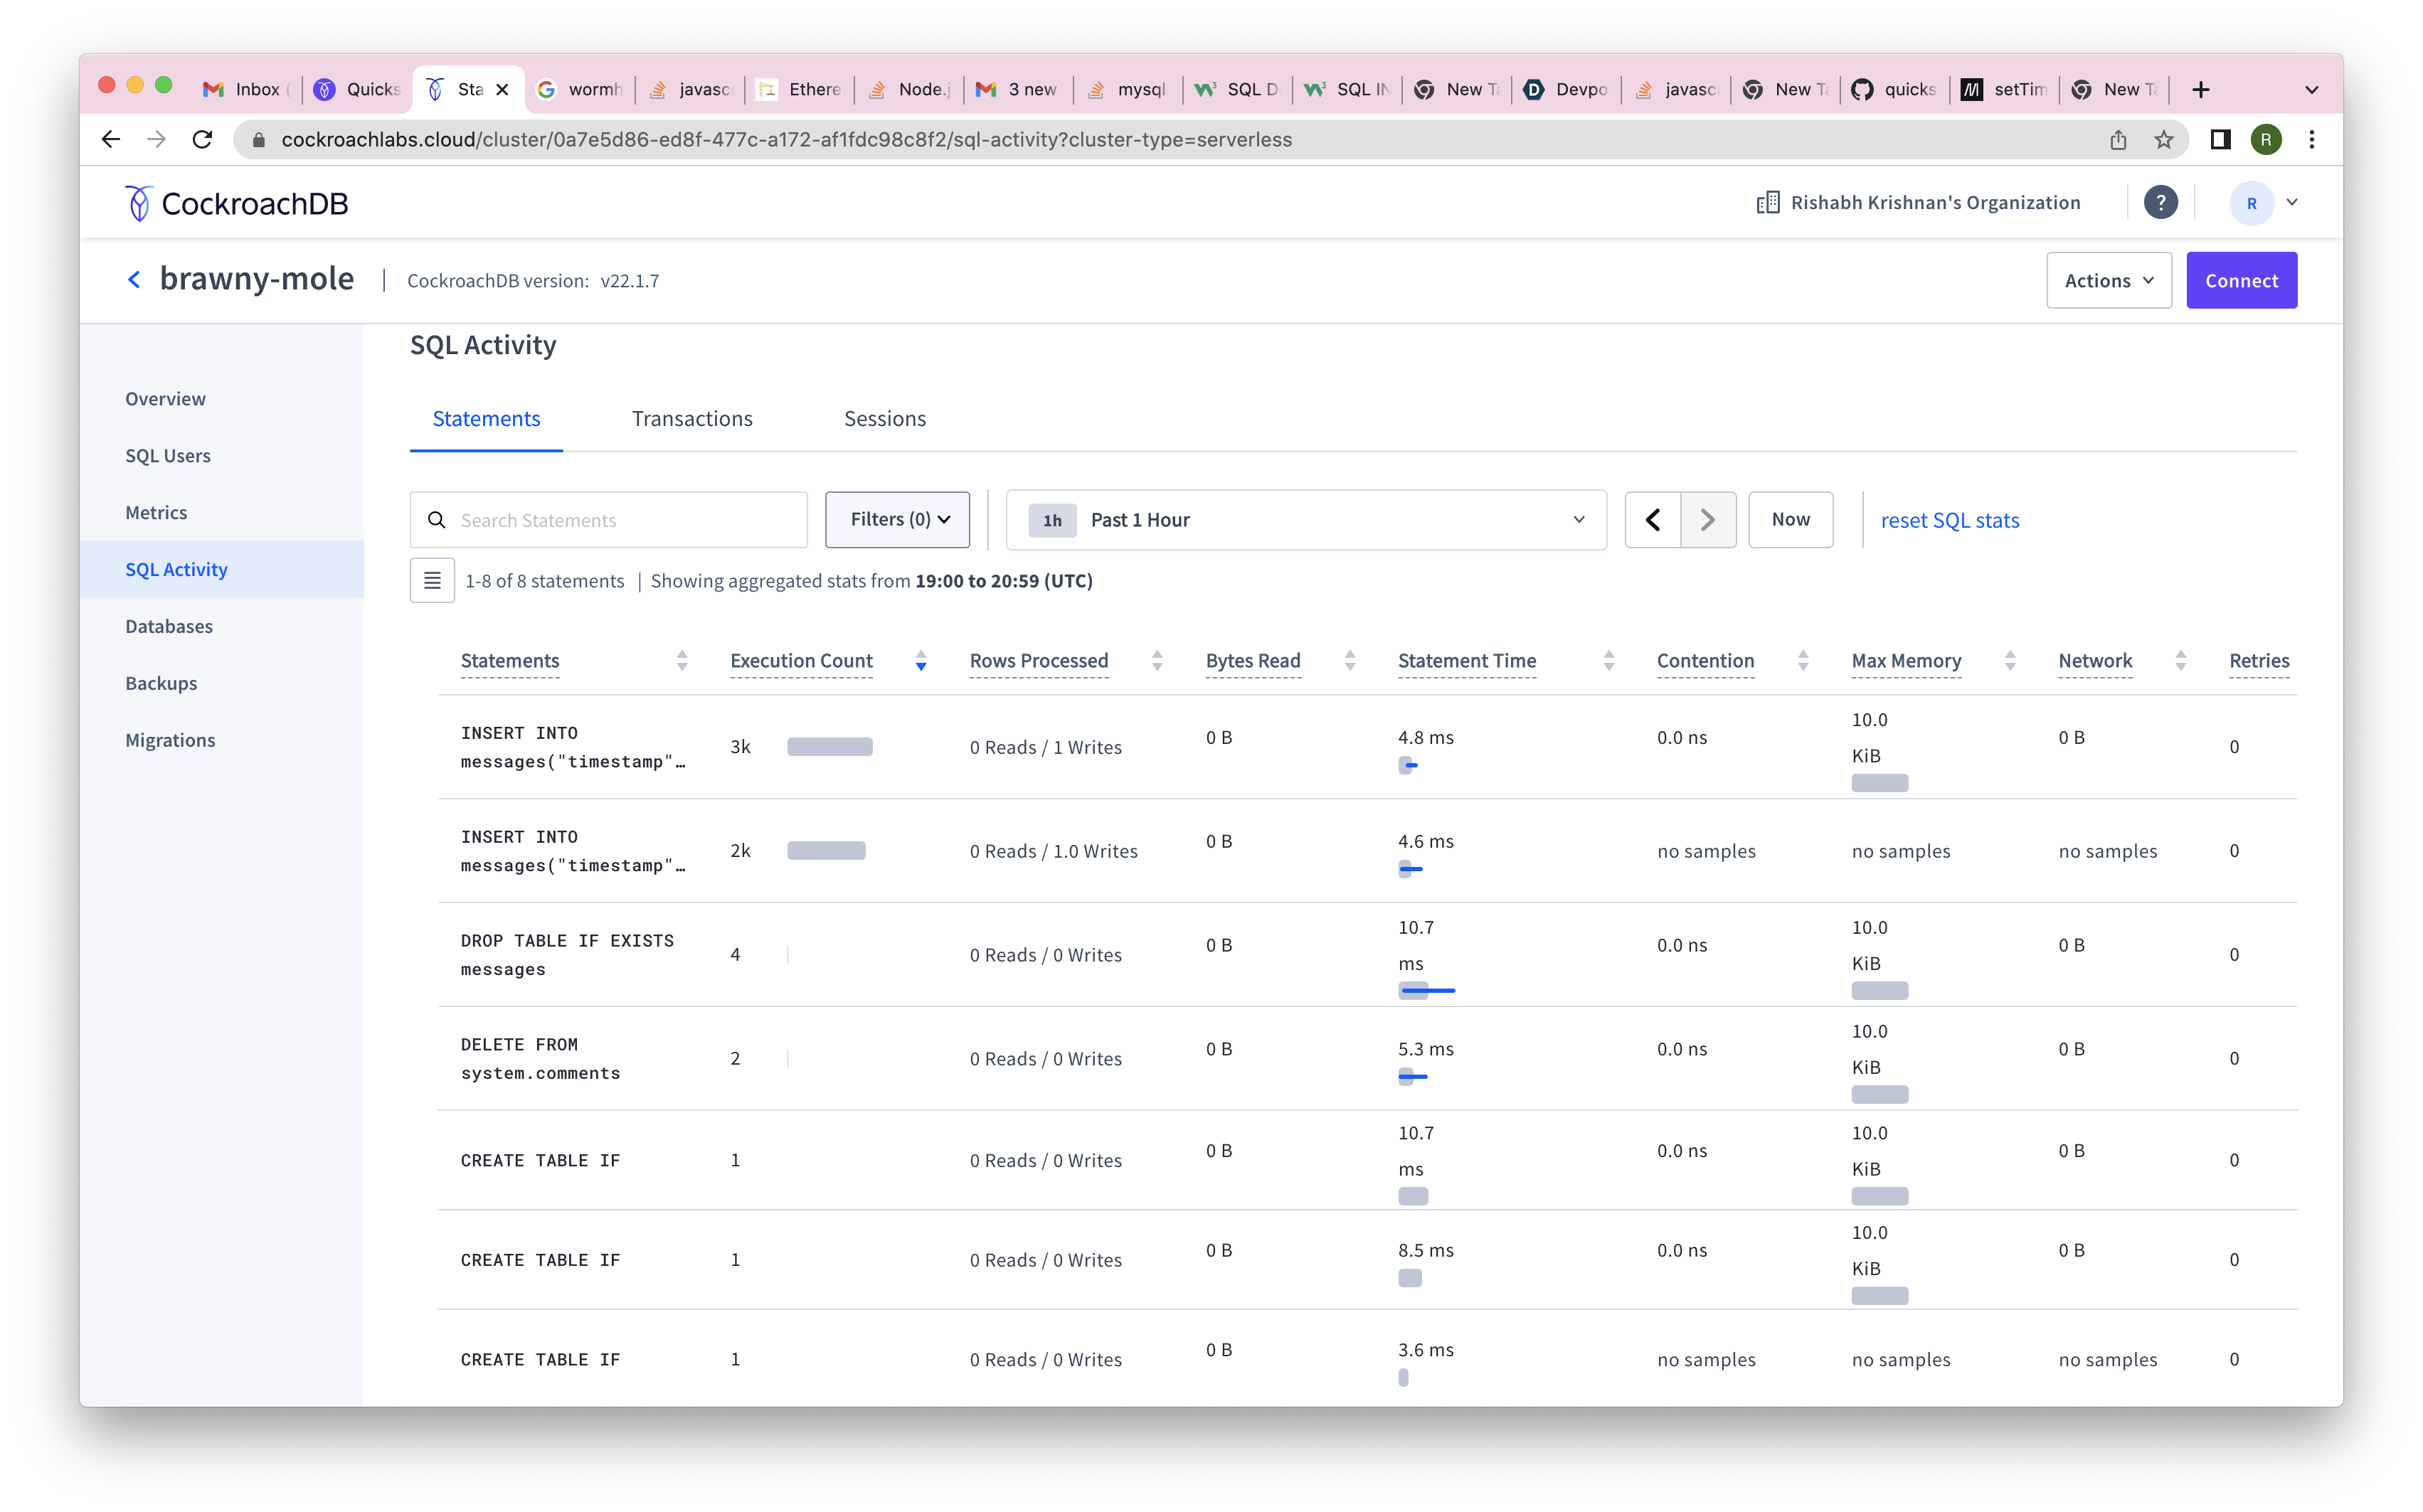The width and height of the screenshot is (2423, 1512).
Task: Click the share page icon in address bar
Action: [2118, 140]
